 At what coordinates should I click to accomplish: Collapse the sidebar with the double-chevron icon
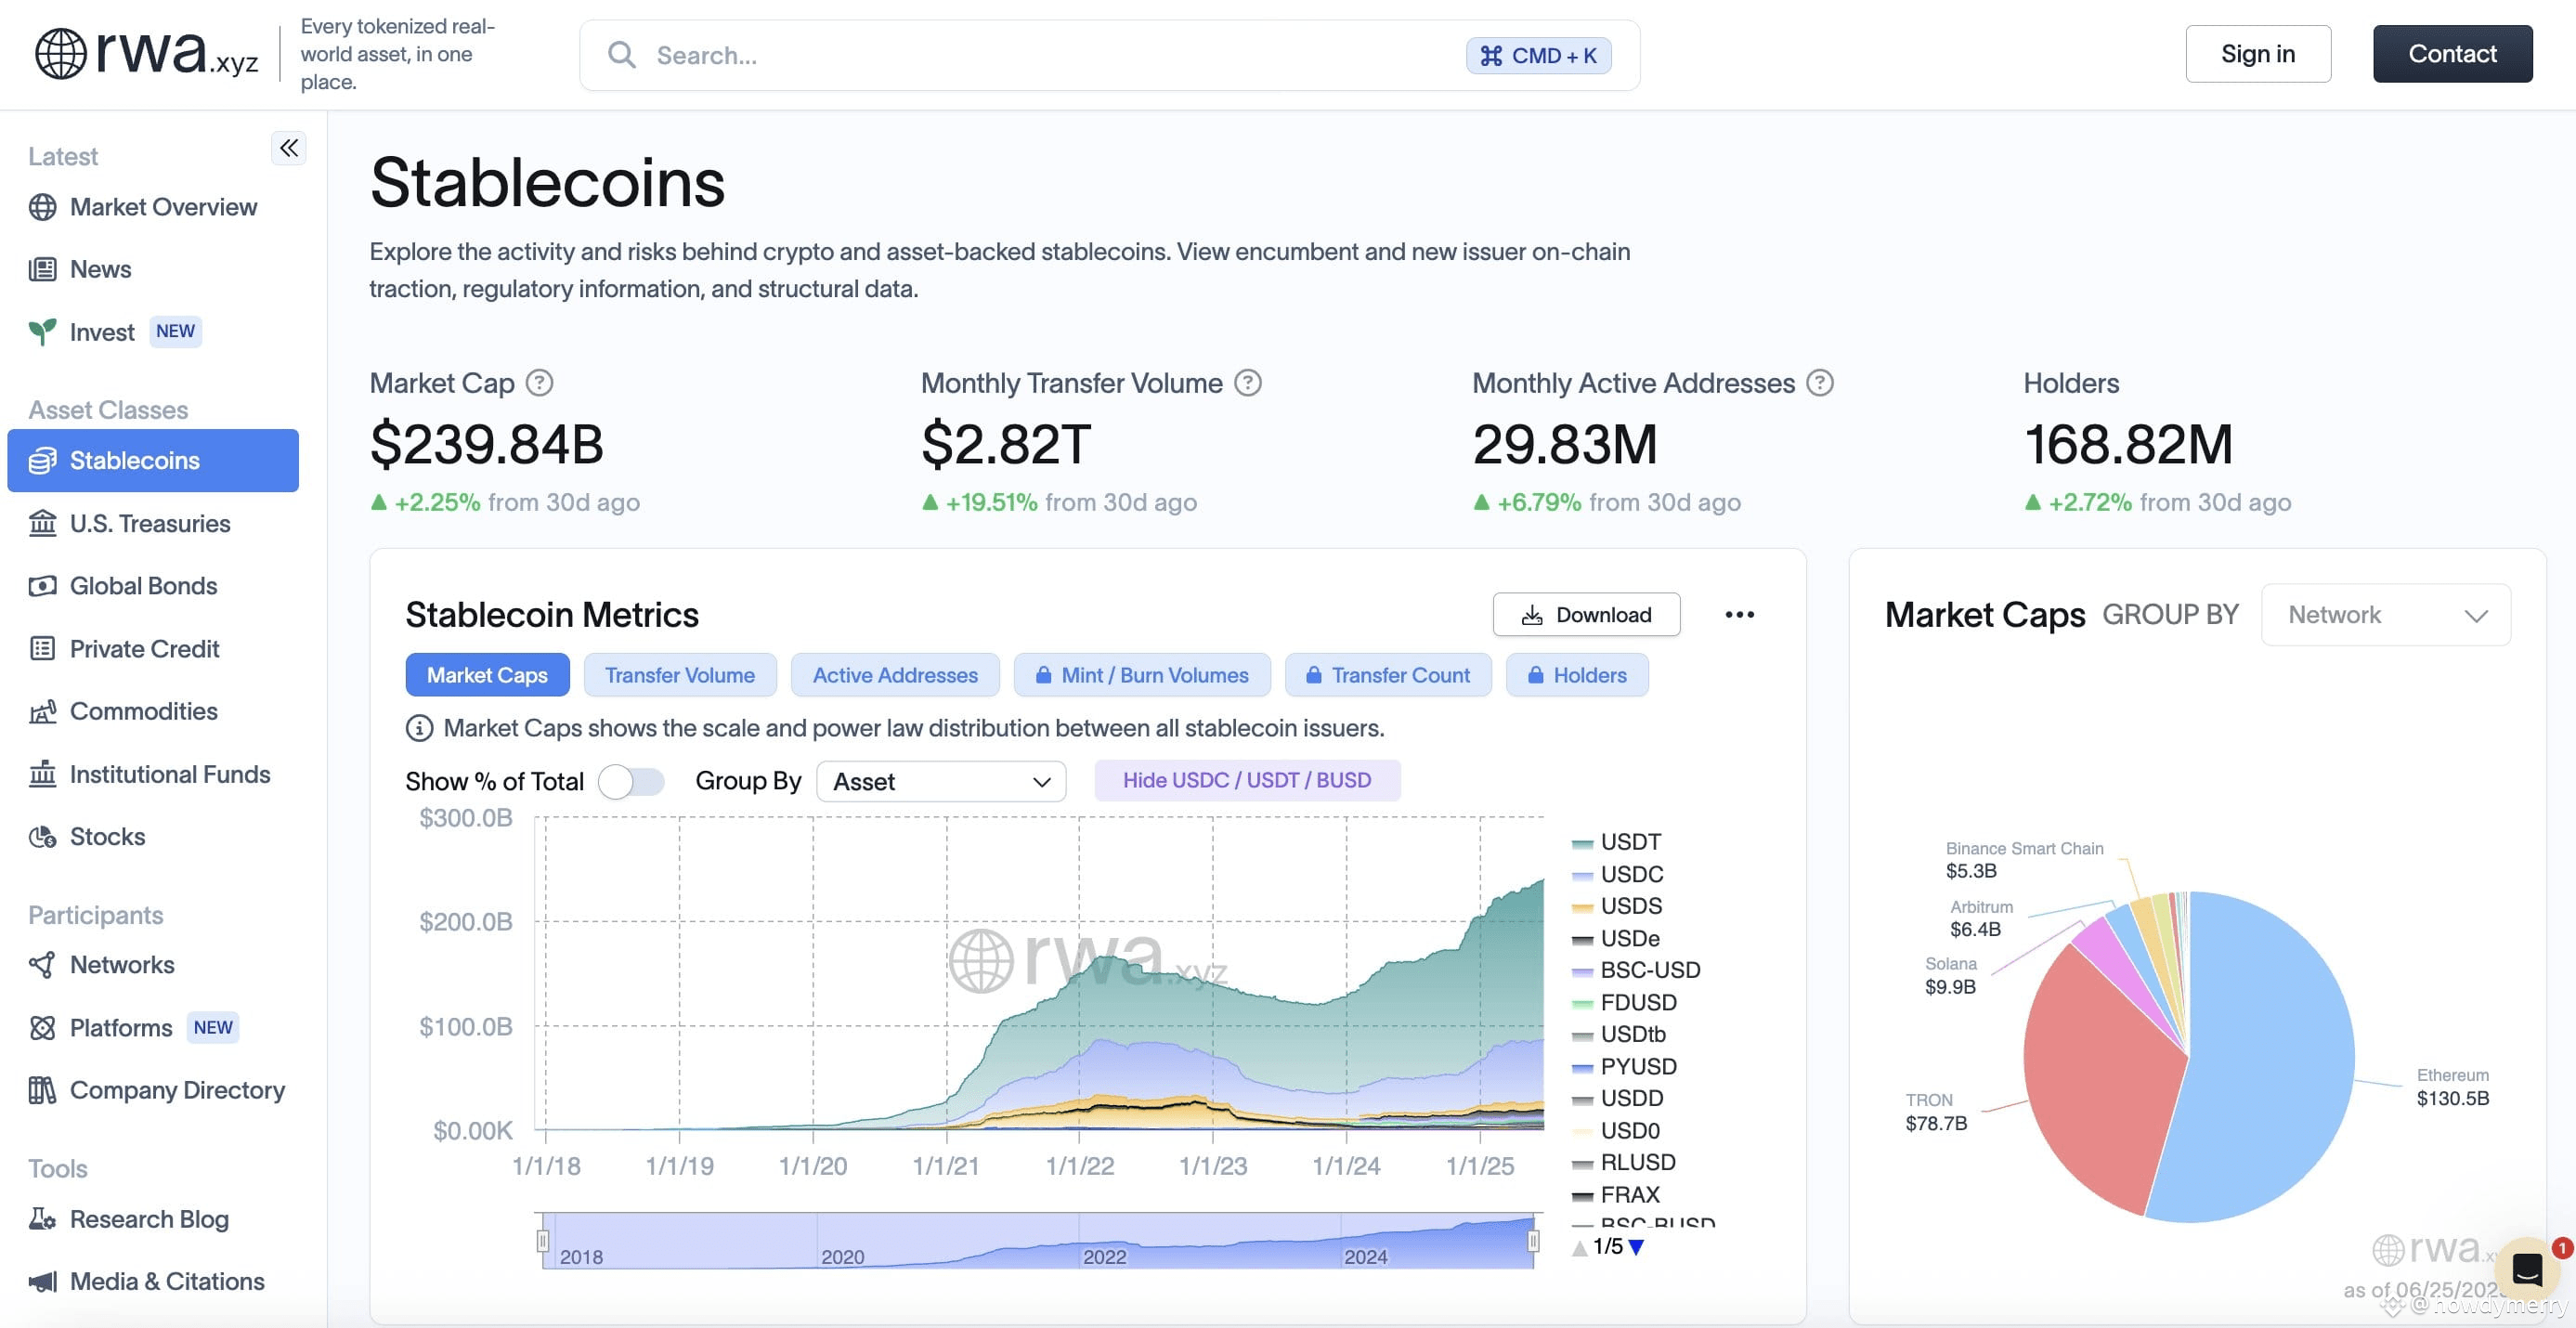289,148
